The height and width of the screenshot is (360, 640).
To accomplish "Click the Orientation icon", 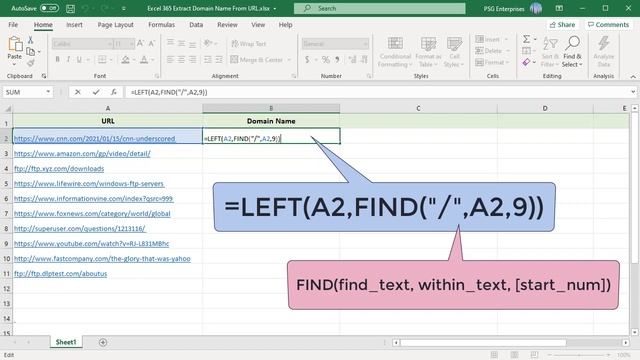I will 208,43.
